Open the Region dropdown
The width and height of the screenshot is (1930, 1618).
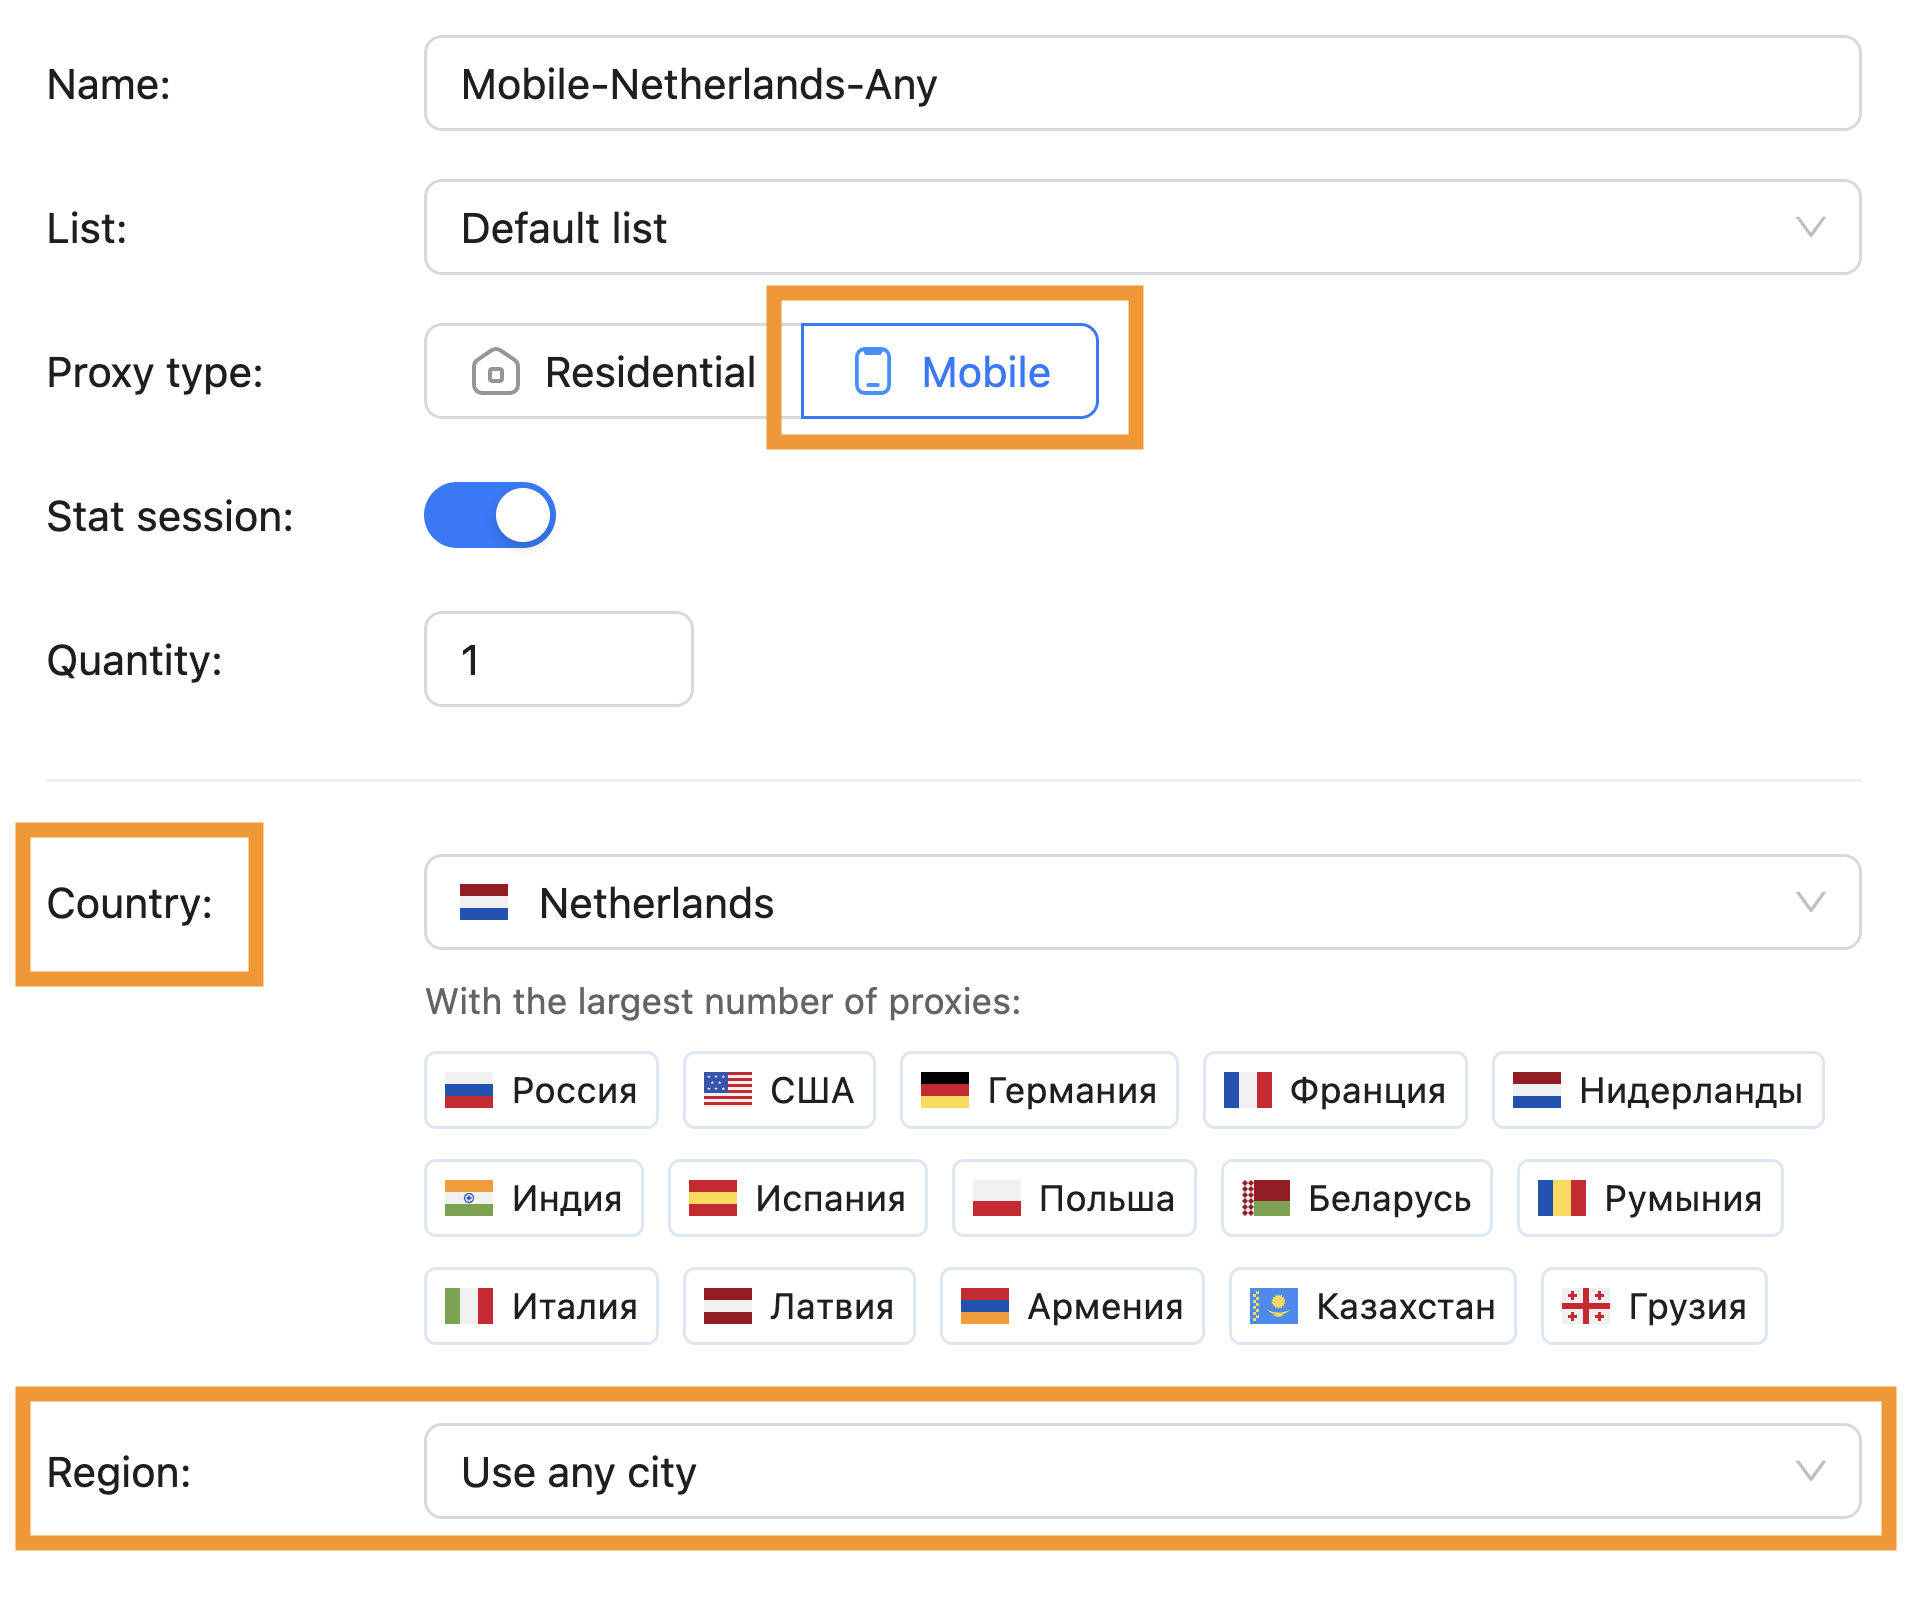pyautogui.click(x=1142, y=1472)
